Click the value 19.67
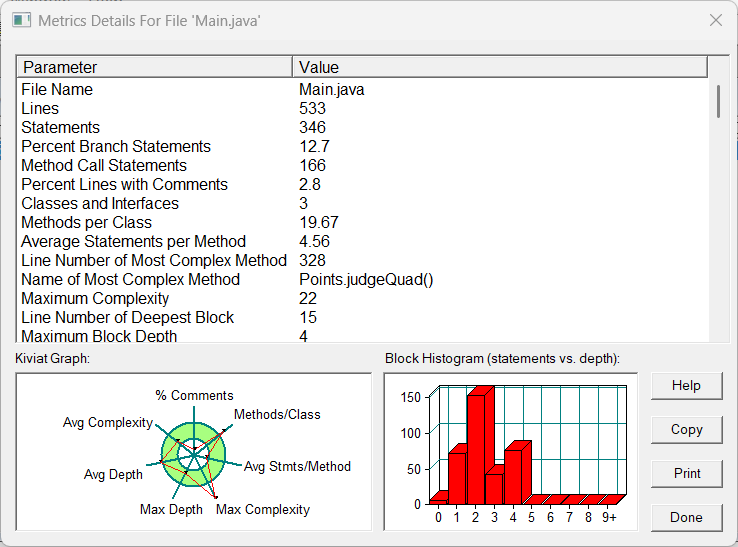This screenshot has height=547, width=738. [x=319, y=222]
